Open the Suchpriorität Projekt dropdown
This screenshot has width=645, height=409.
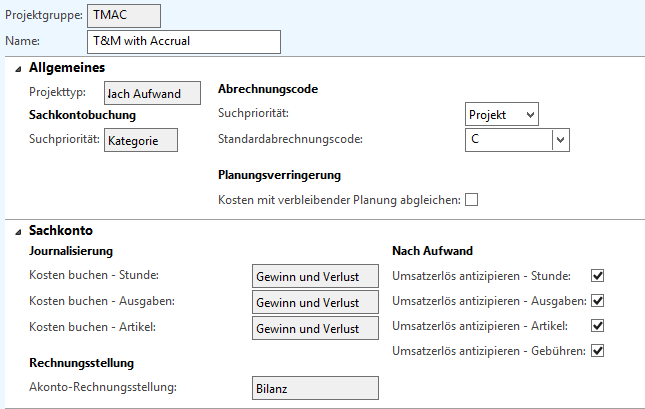click(x=502, y=114)
